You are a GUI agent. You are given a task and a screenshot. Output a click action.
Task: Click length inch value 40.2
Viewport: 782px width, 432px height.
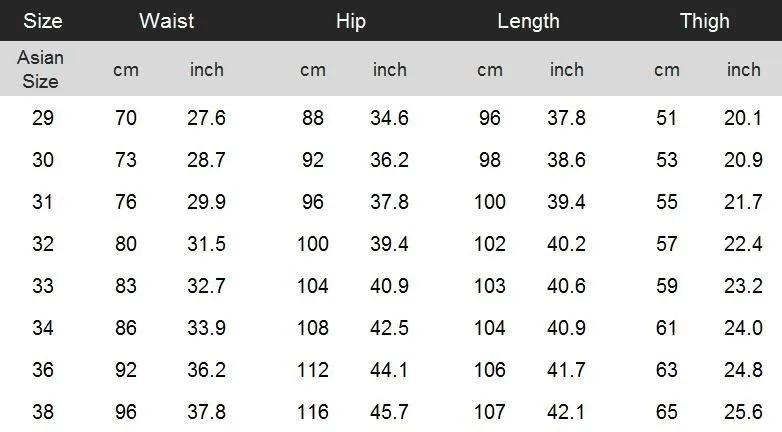(566, 244)
